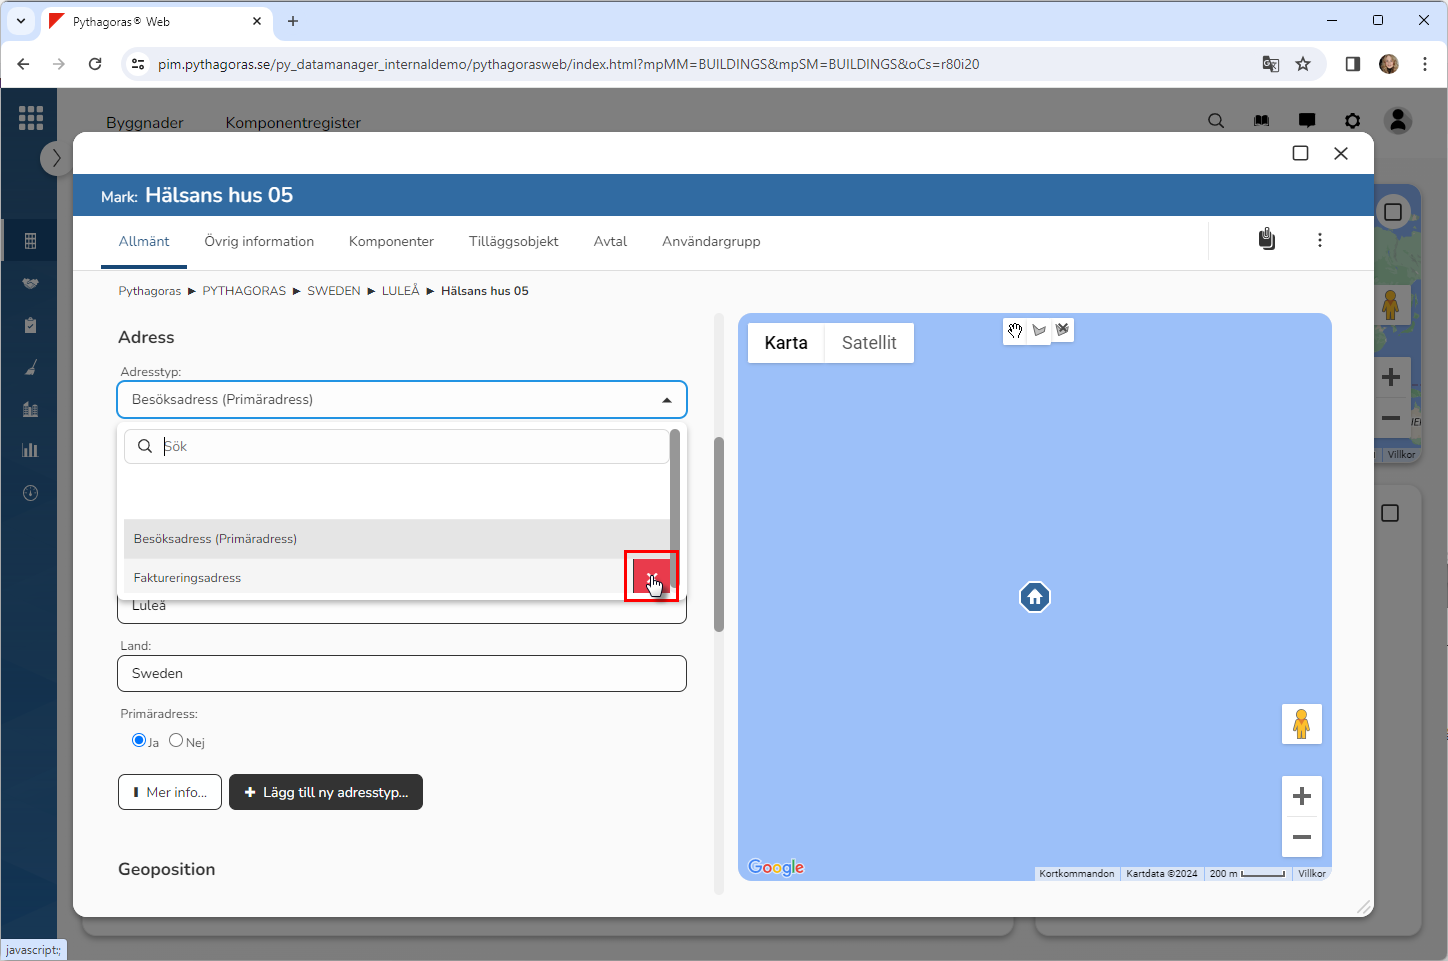Select the Ja radio button for Primäradress

point(139,740)
